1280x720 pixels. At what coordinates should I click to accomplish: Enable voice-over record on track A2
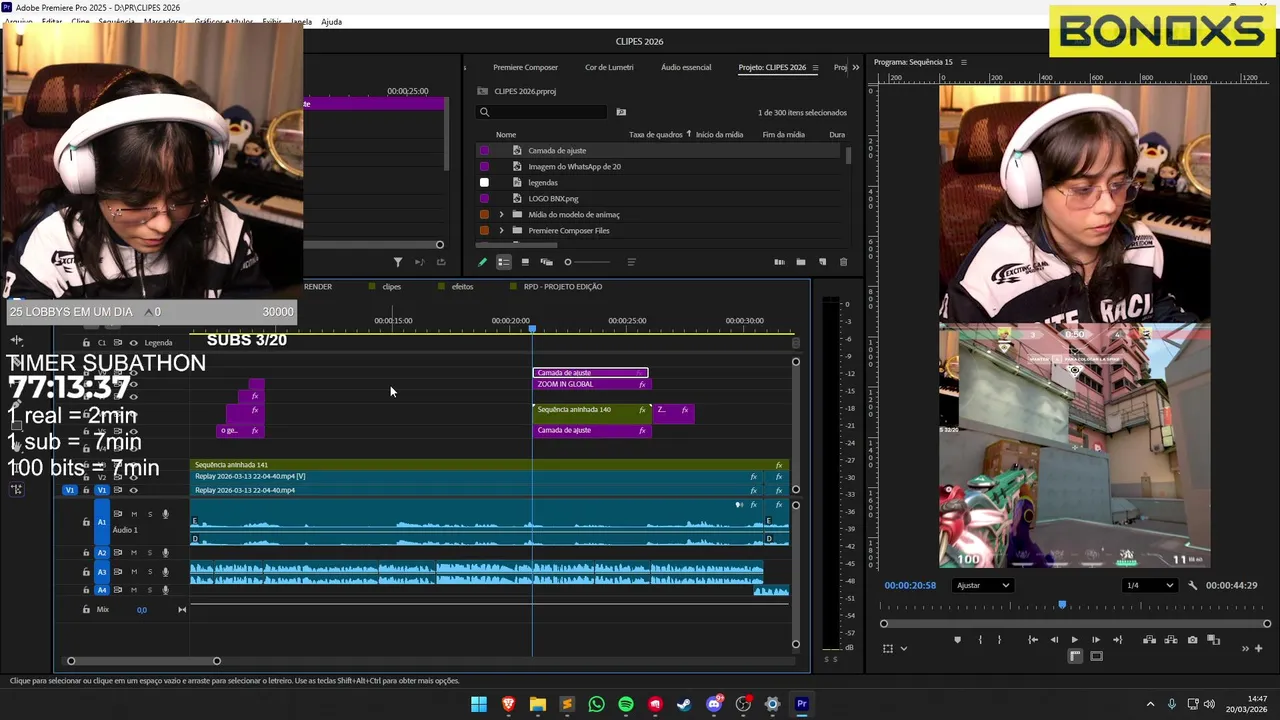point(165,553)
